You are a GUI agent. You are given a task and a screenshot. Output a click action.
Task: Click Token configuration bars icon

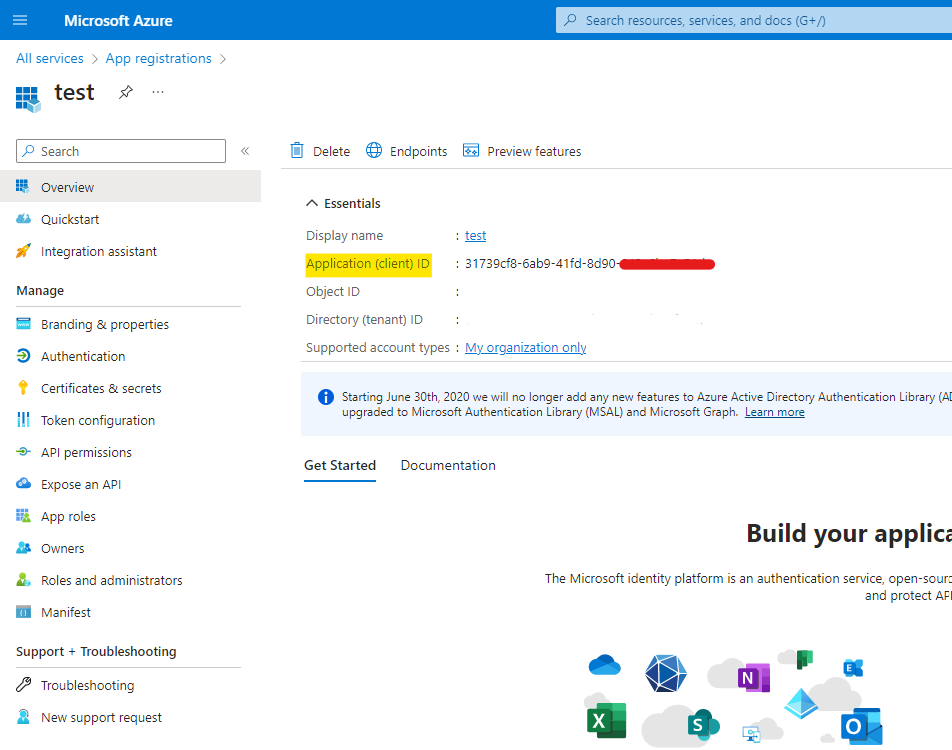(23, 420)
